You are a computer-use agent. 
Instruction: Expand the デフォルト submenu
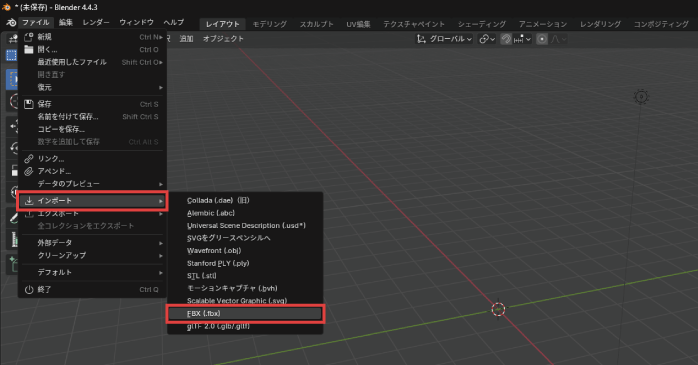tap(92, 272)
